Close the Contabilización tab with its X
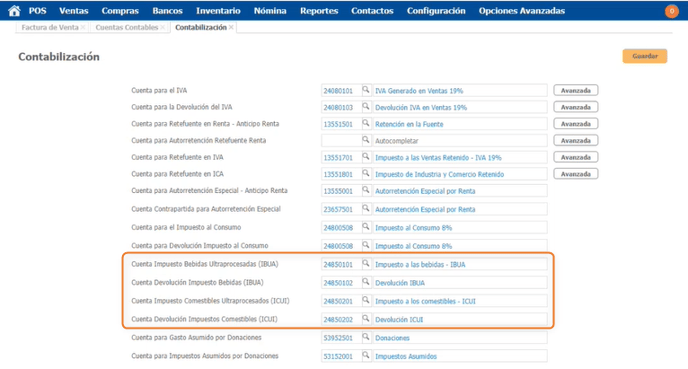 231,27
